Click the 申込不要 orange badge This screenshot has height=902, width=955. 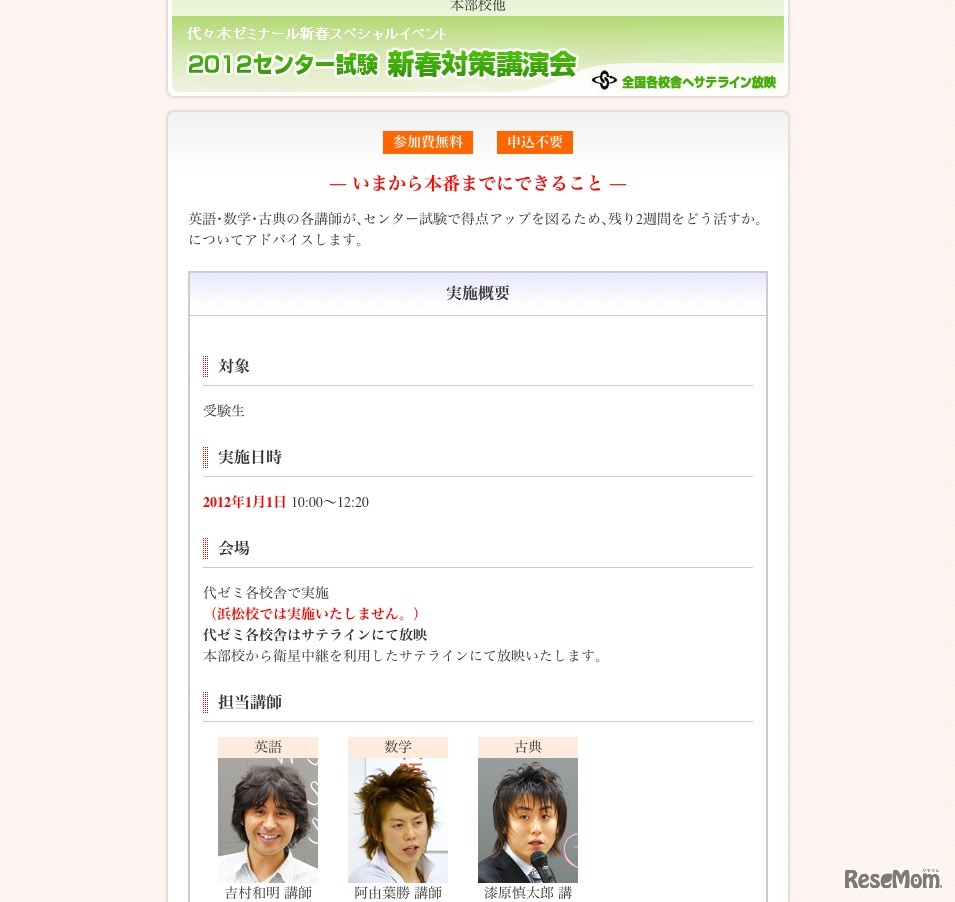535,142
